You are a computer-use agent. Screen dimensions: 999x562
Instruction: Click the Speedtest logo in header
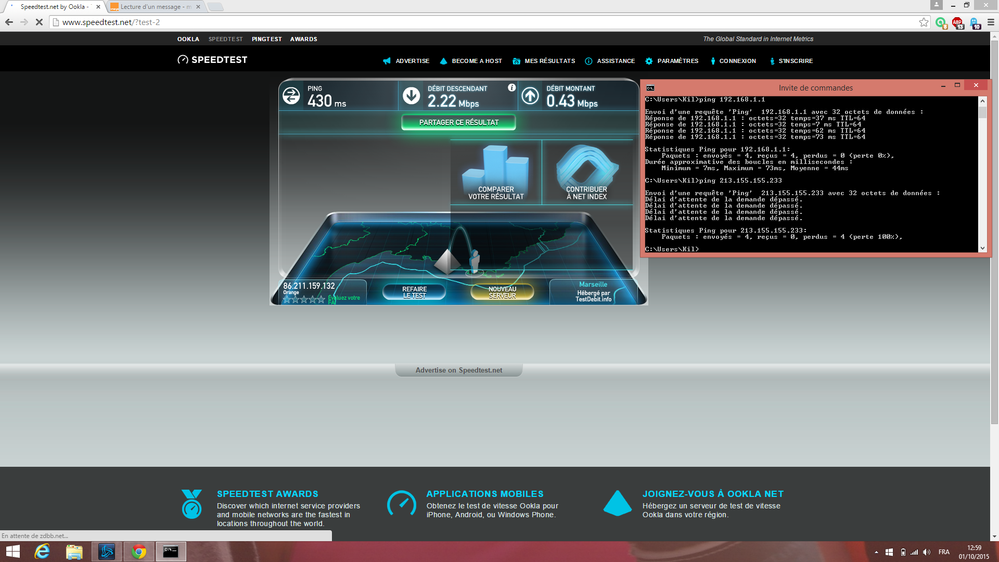tap(212, 60)
